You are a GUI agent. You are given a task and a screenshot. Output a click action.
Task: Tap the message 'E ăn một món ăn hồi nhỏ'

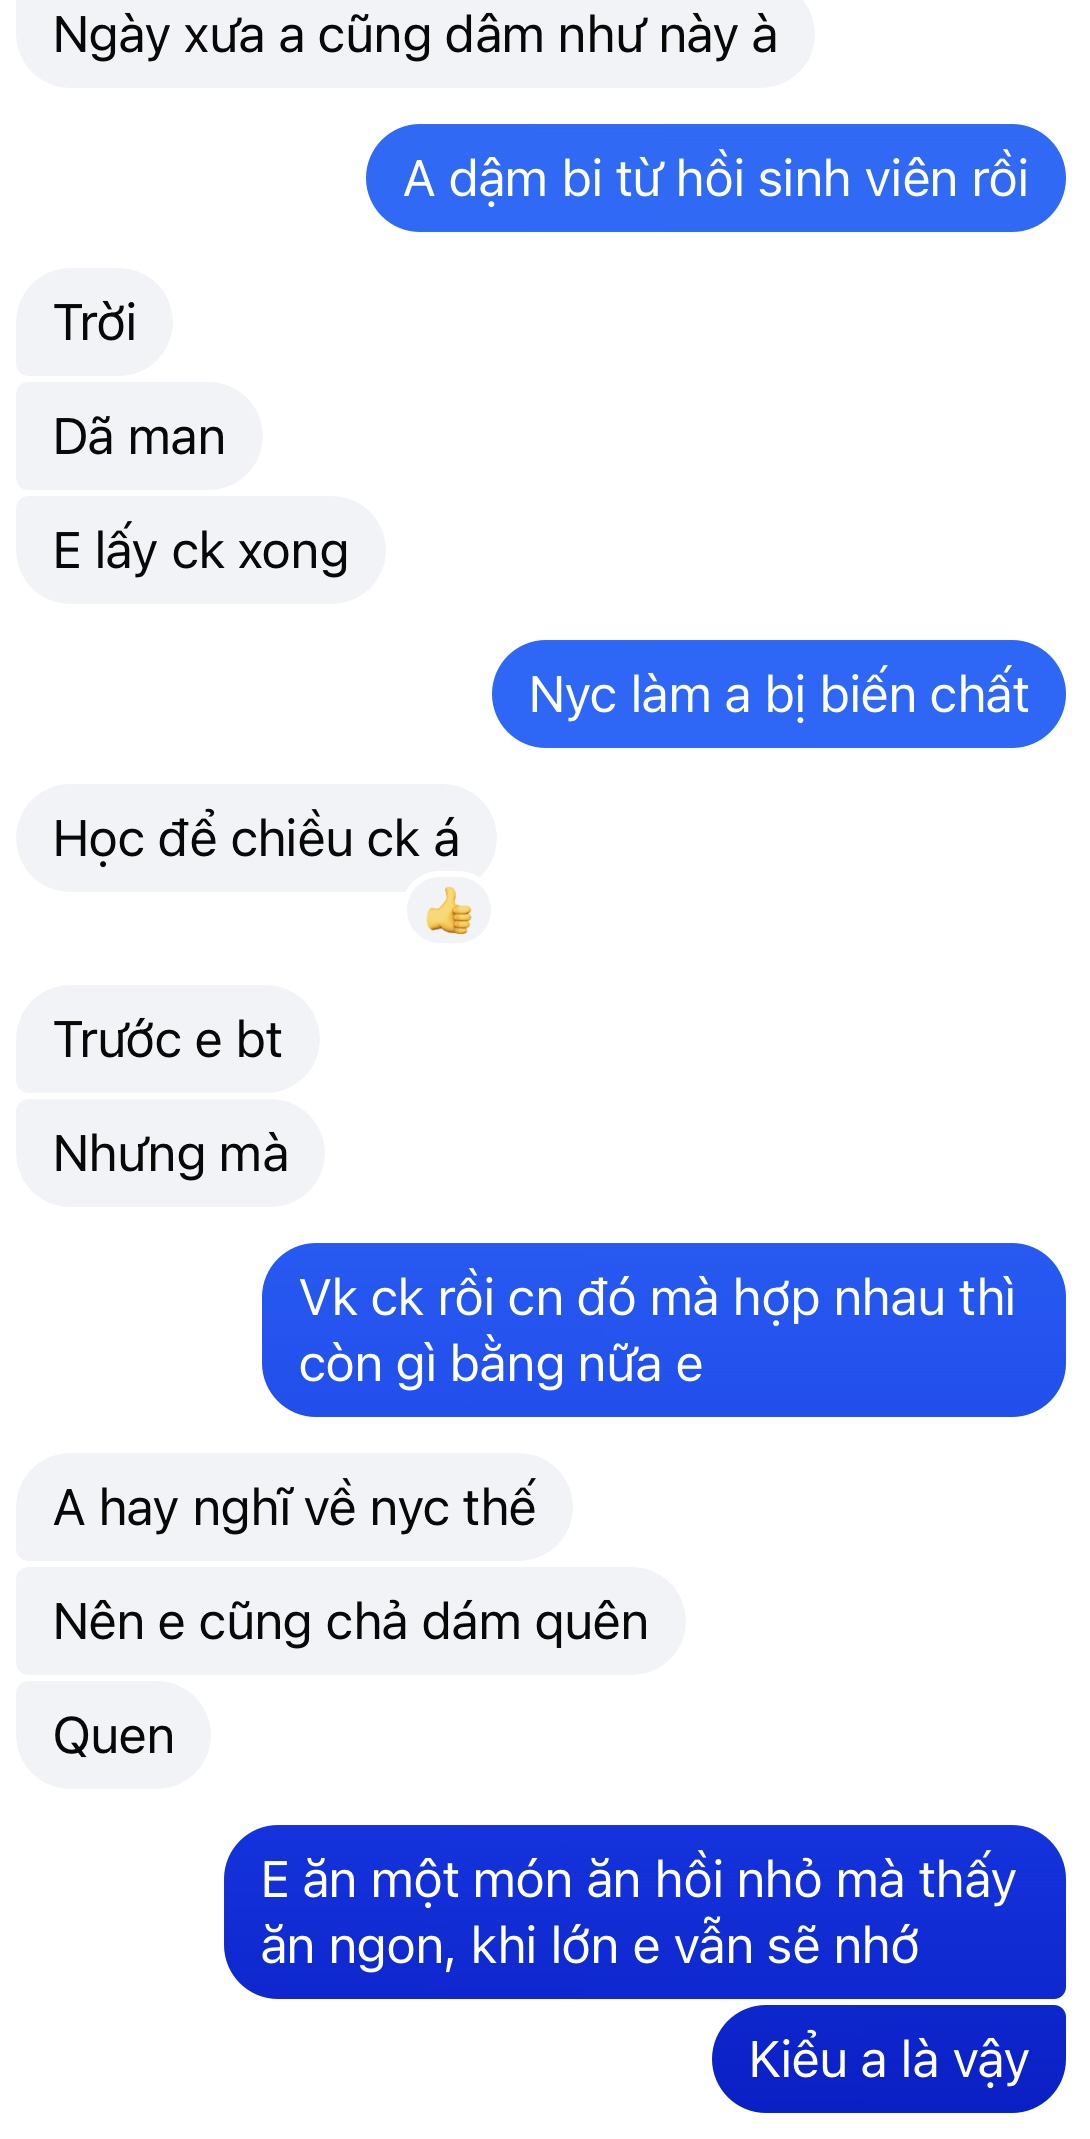[x=645, y=1912]
